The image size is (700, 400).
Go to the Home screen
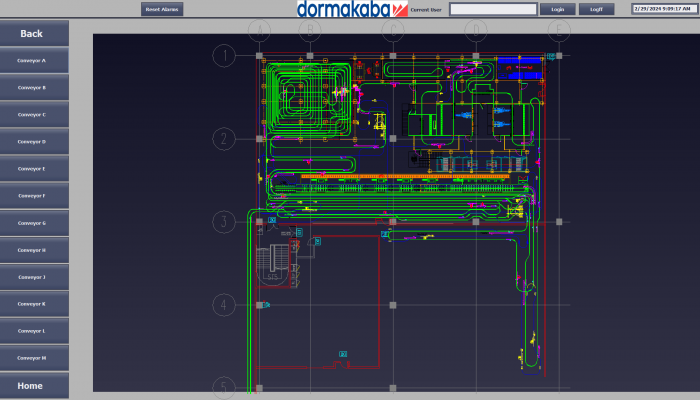point(34,385)
